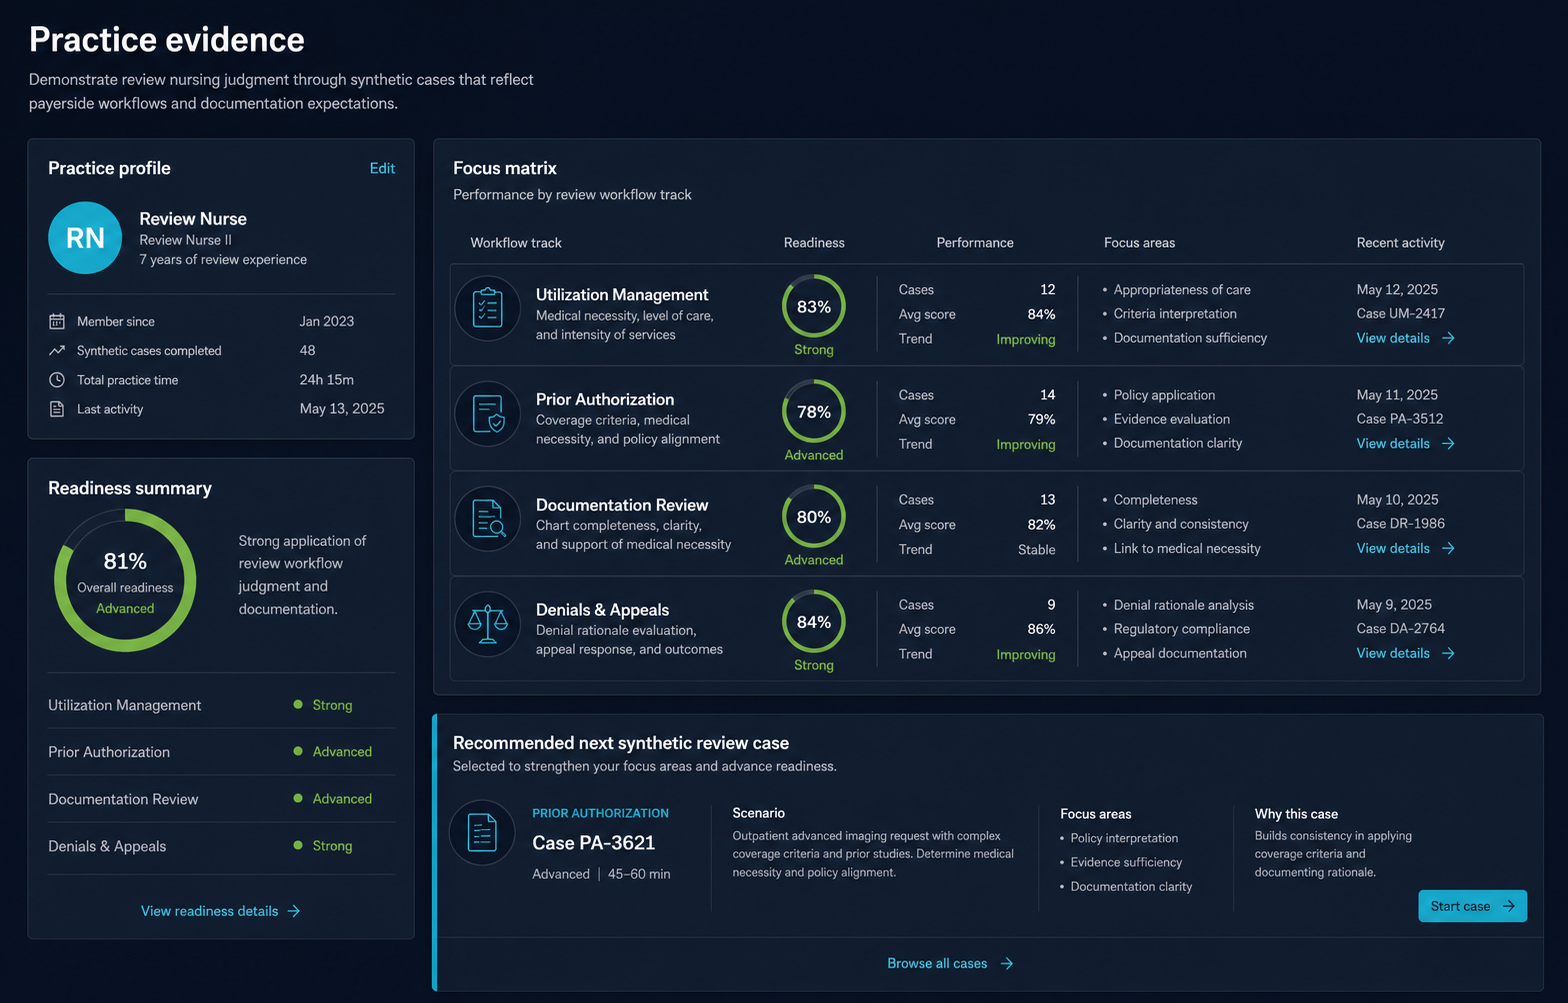
Task: Click green status dot for Documentation Review summary
Action: coord(298,798)
